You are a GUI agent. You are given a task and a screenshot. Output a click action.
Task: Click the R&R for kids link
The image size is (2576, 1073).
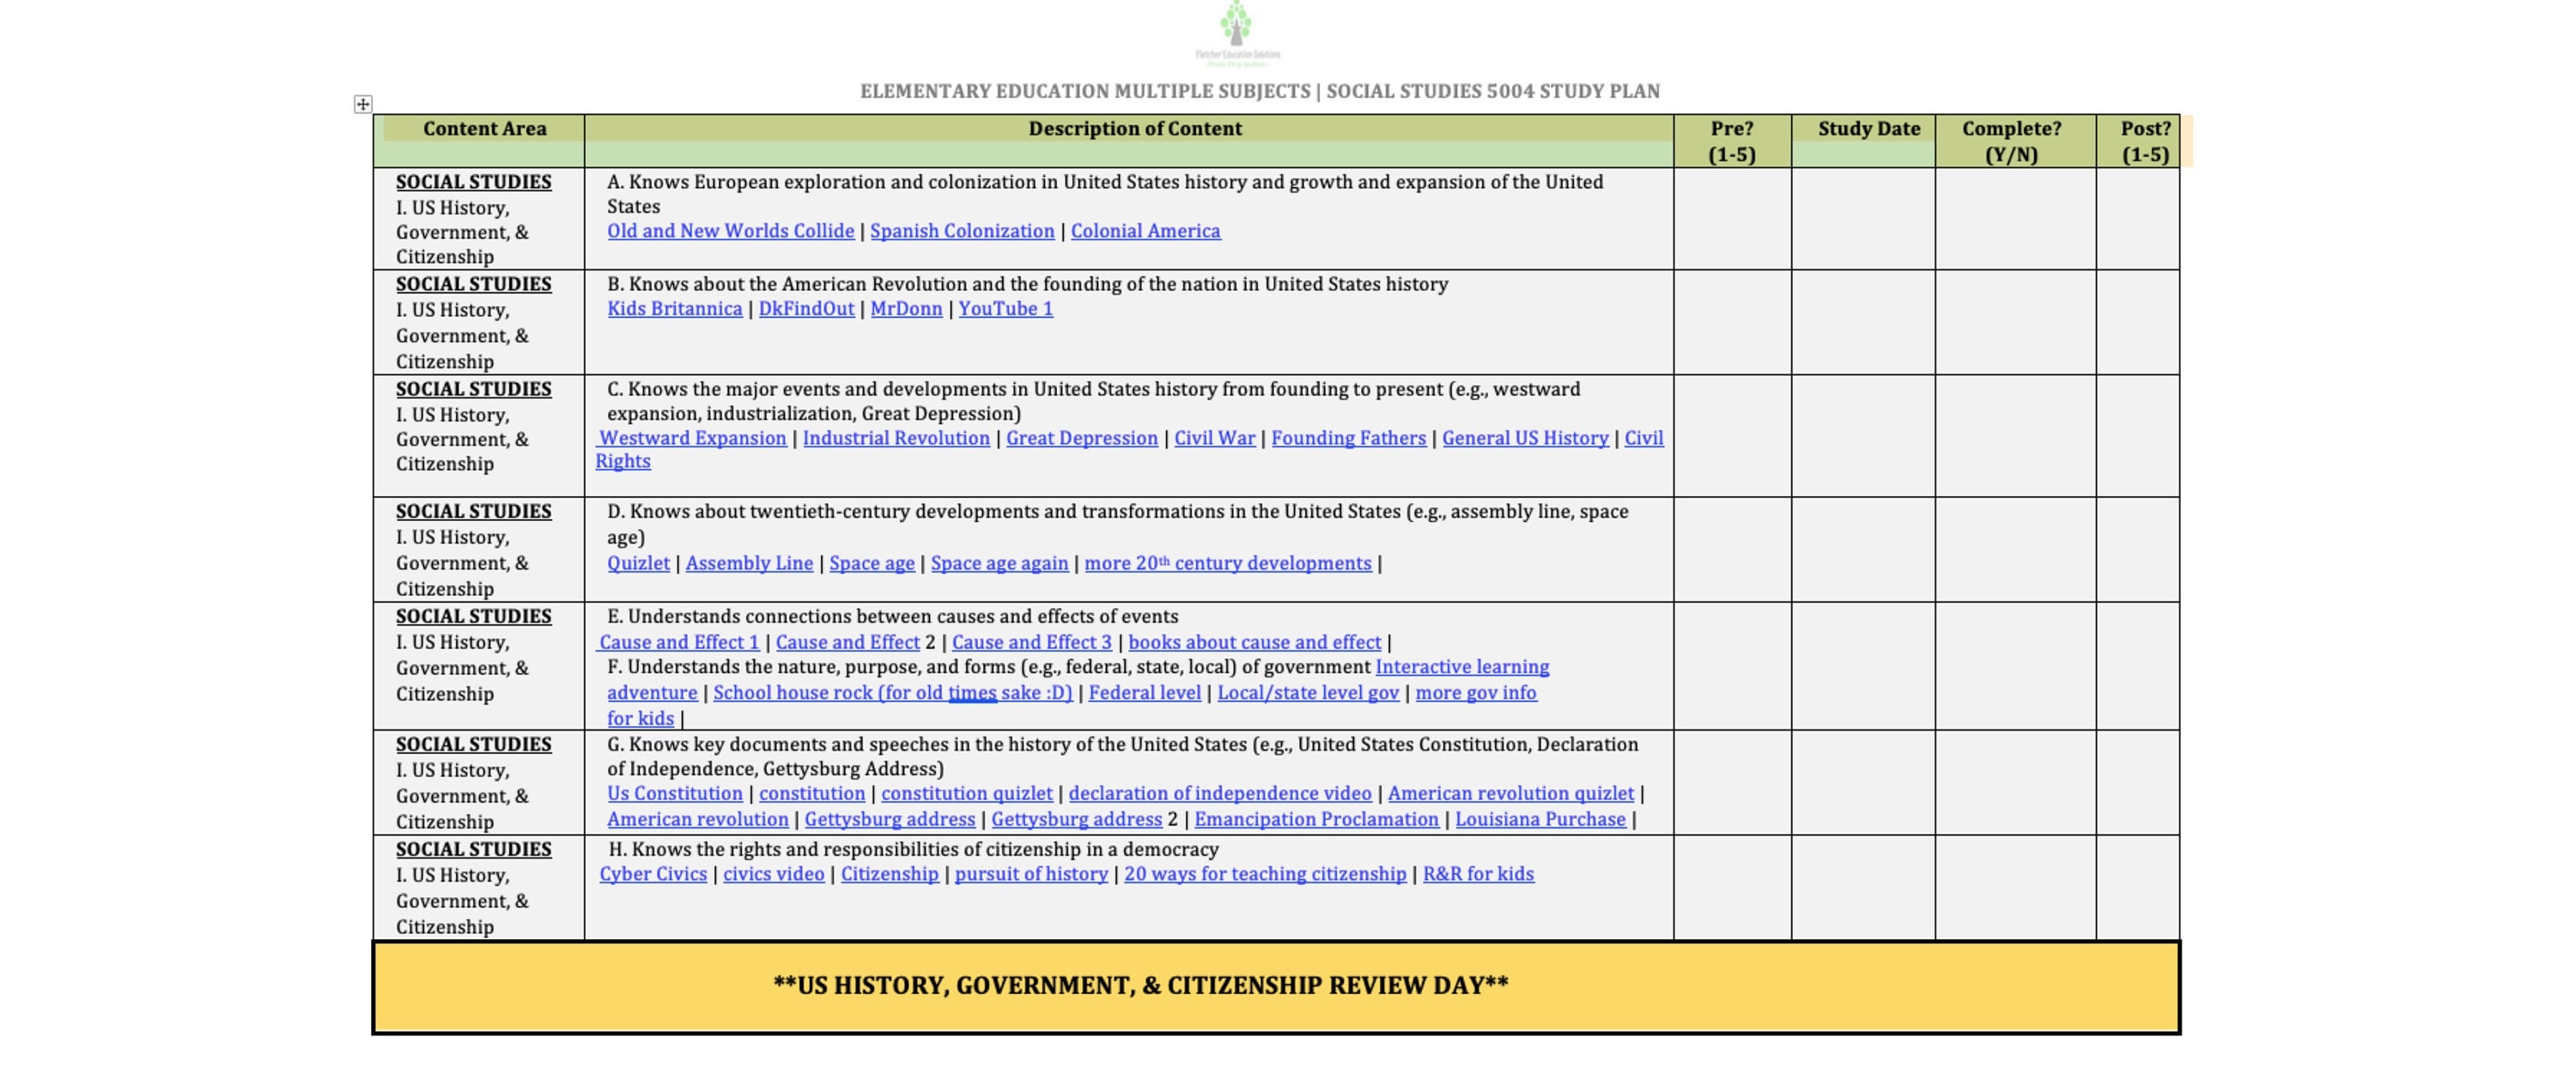(1477, 873)
